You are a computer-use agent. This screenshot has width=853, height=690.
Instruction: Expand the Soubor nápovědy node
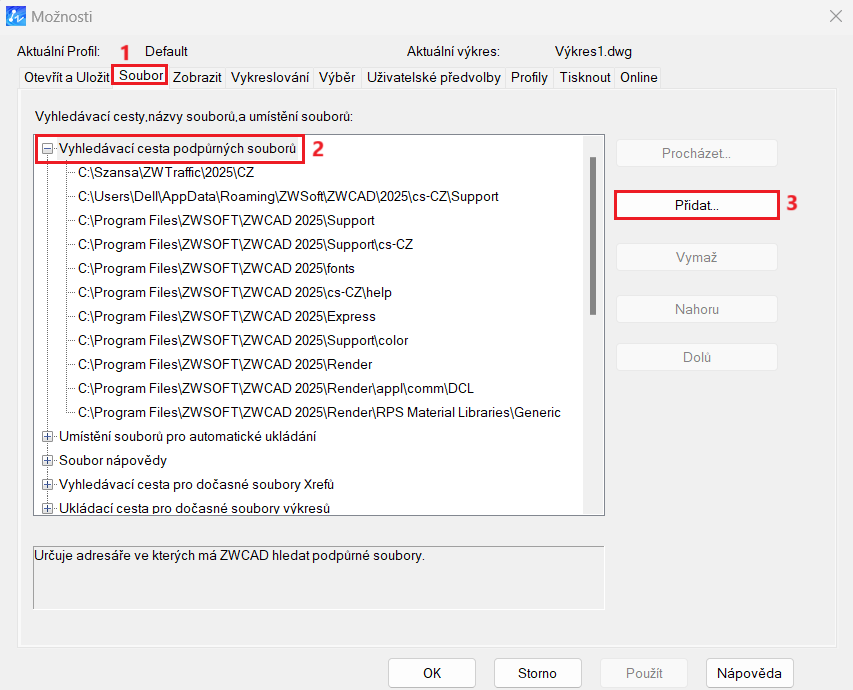click(x=48, y=460)
